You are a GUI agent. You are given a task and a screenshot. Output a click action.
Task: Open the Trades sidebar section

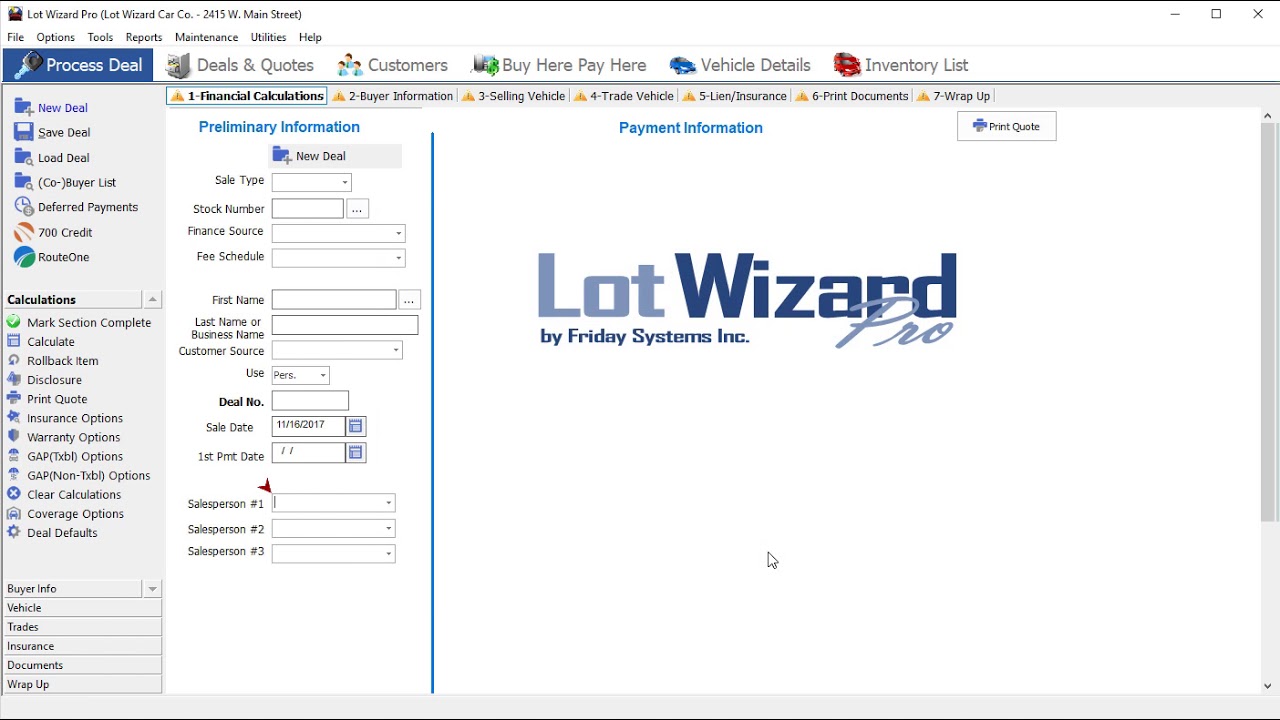pos(83,627)
